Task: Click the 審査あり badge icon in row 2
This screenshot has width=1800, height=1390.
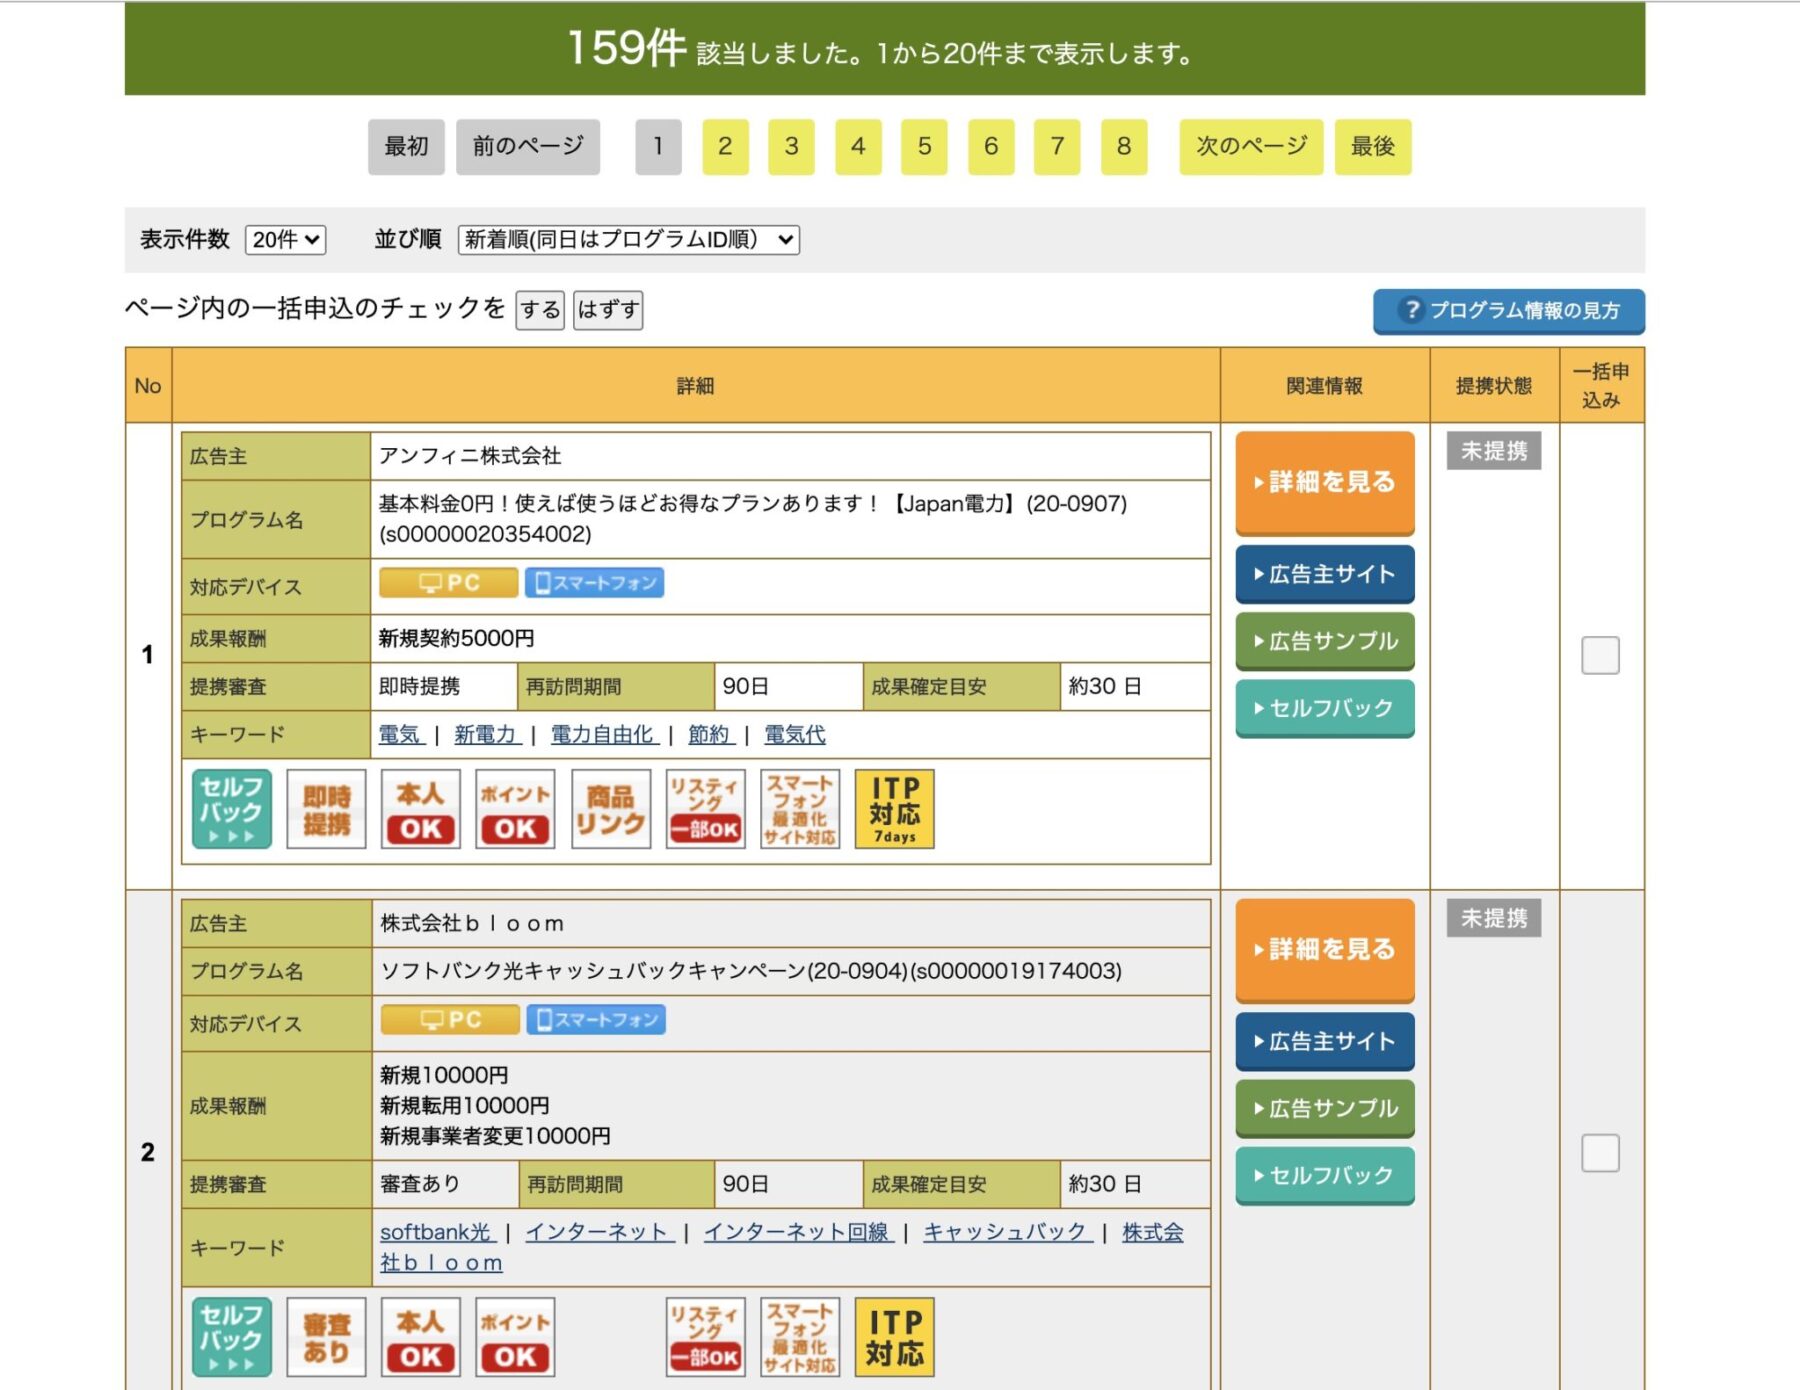Action: 326,1337
